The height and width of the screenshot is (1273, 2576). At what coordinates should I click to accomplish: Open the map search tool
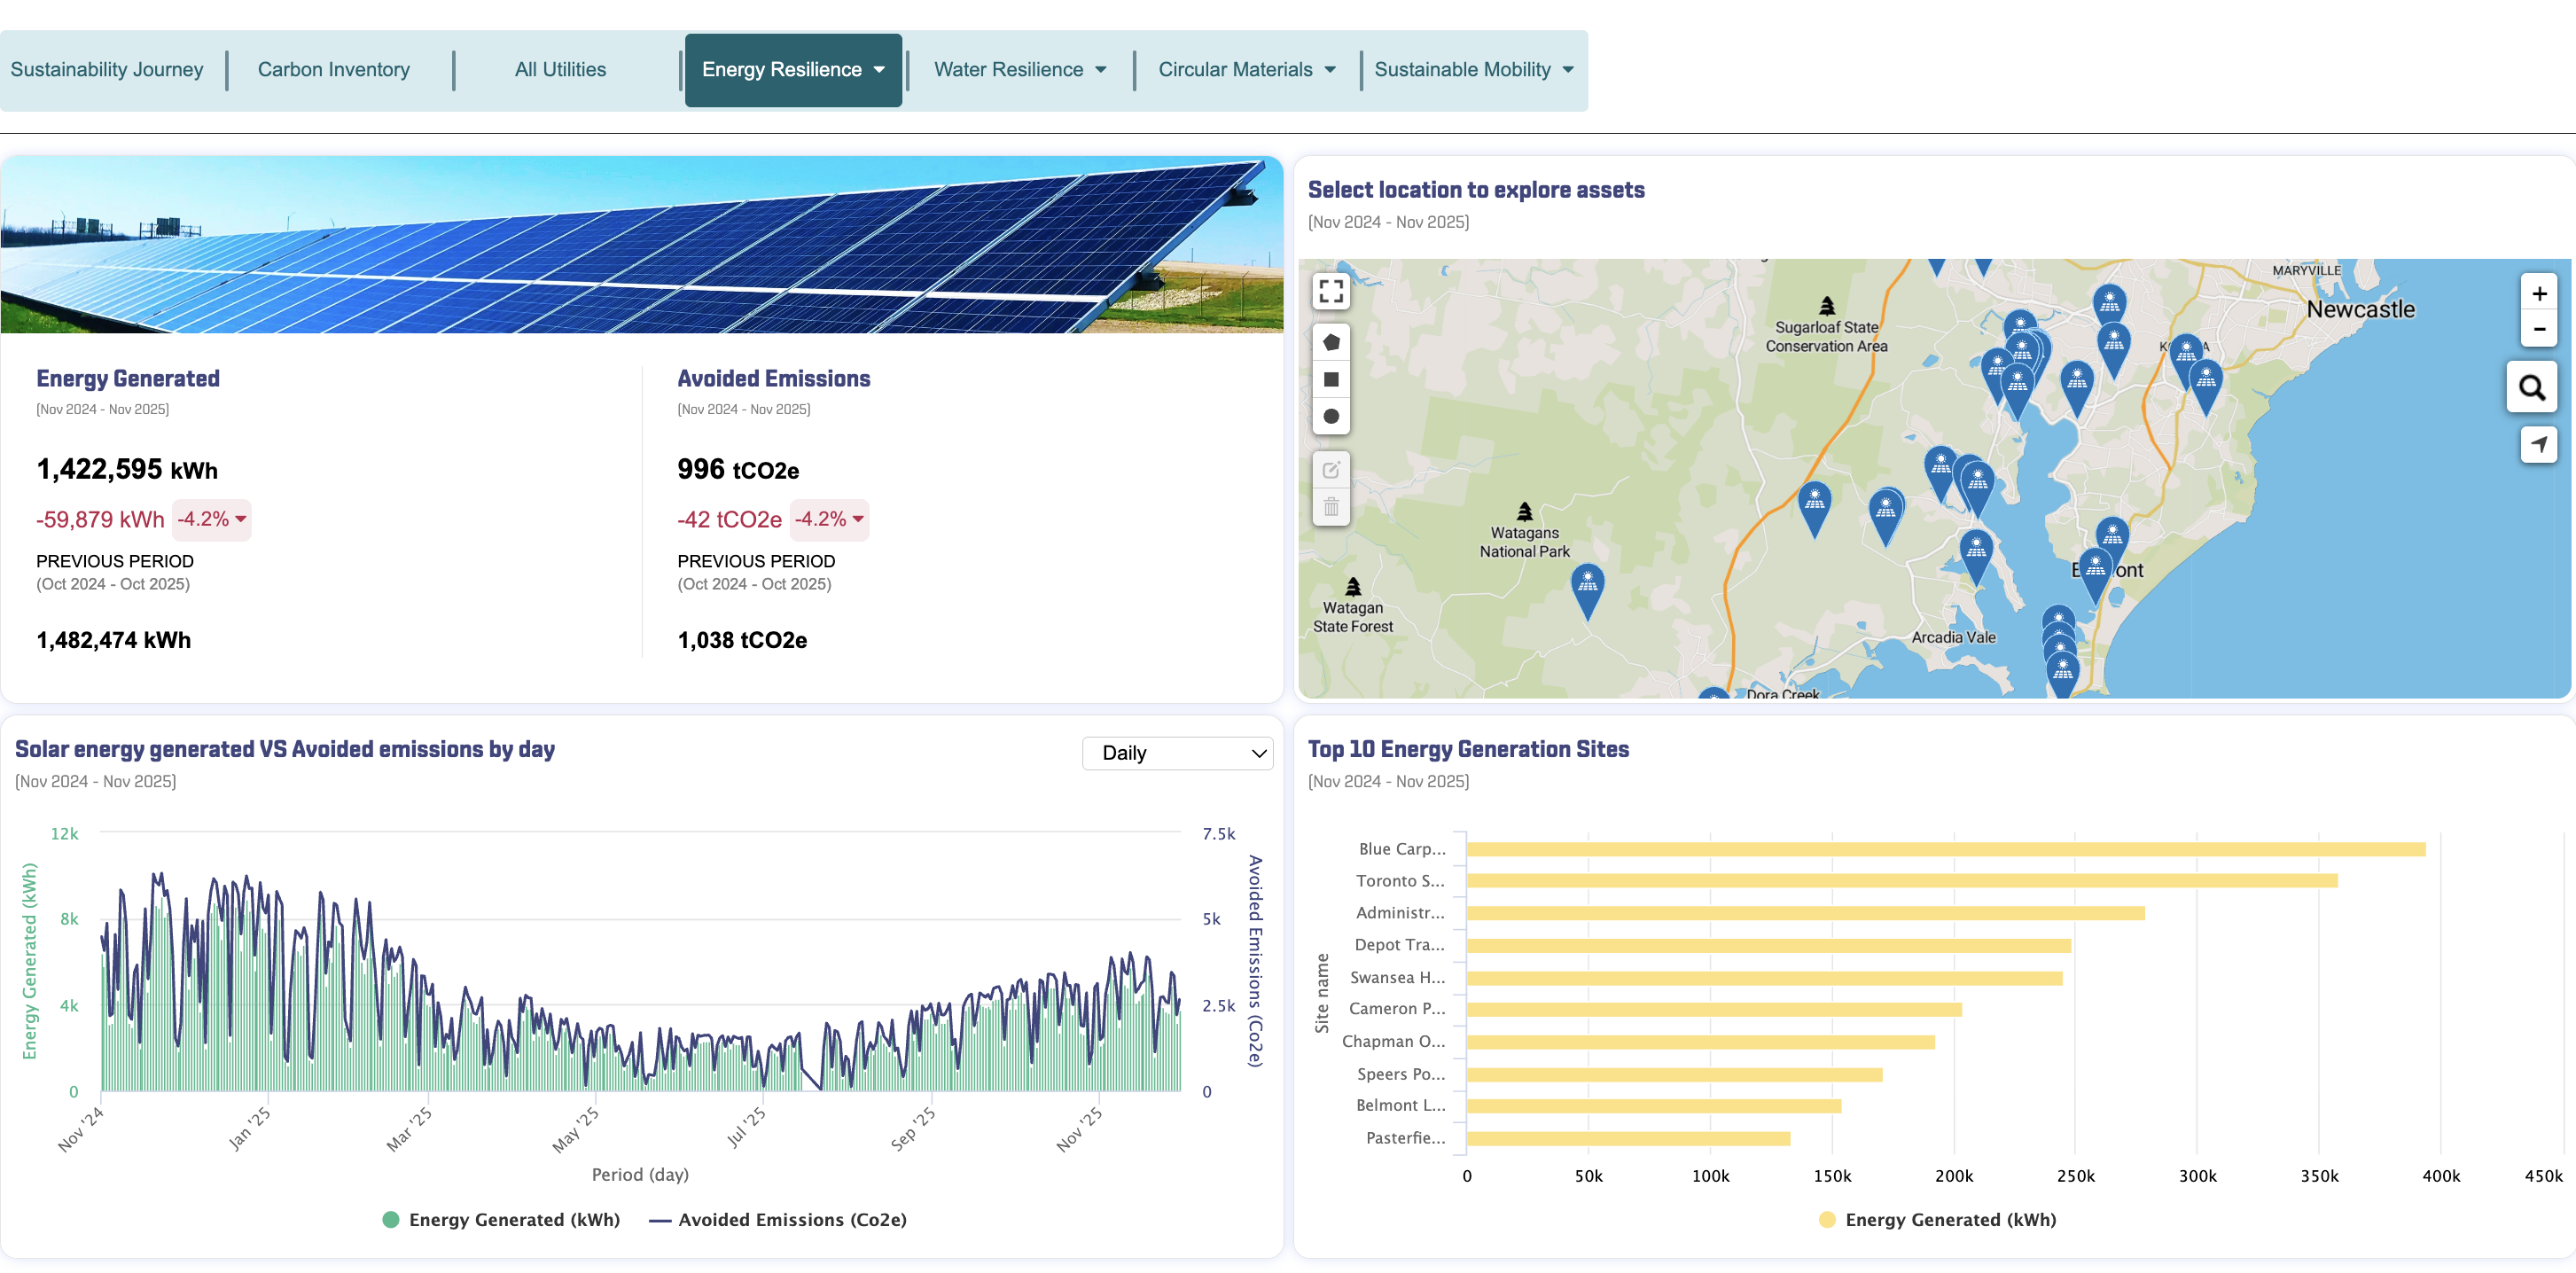click(2531, 387)
